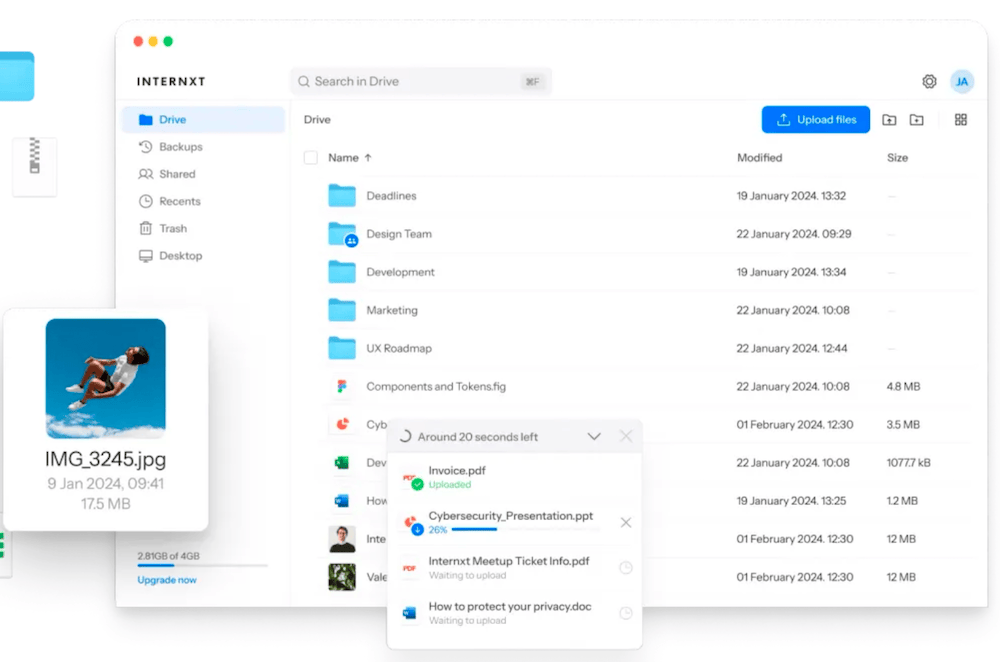
Task: Sort by Size column header
Action: (897, 158)
